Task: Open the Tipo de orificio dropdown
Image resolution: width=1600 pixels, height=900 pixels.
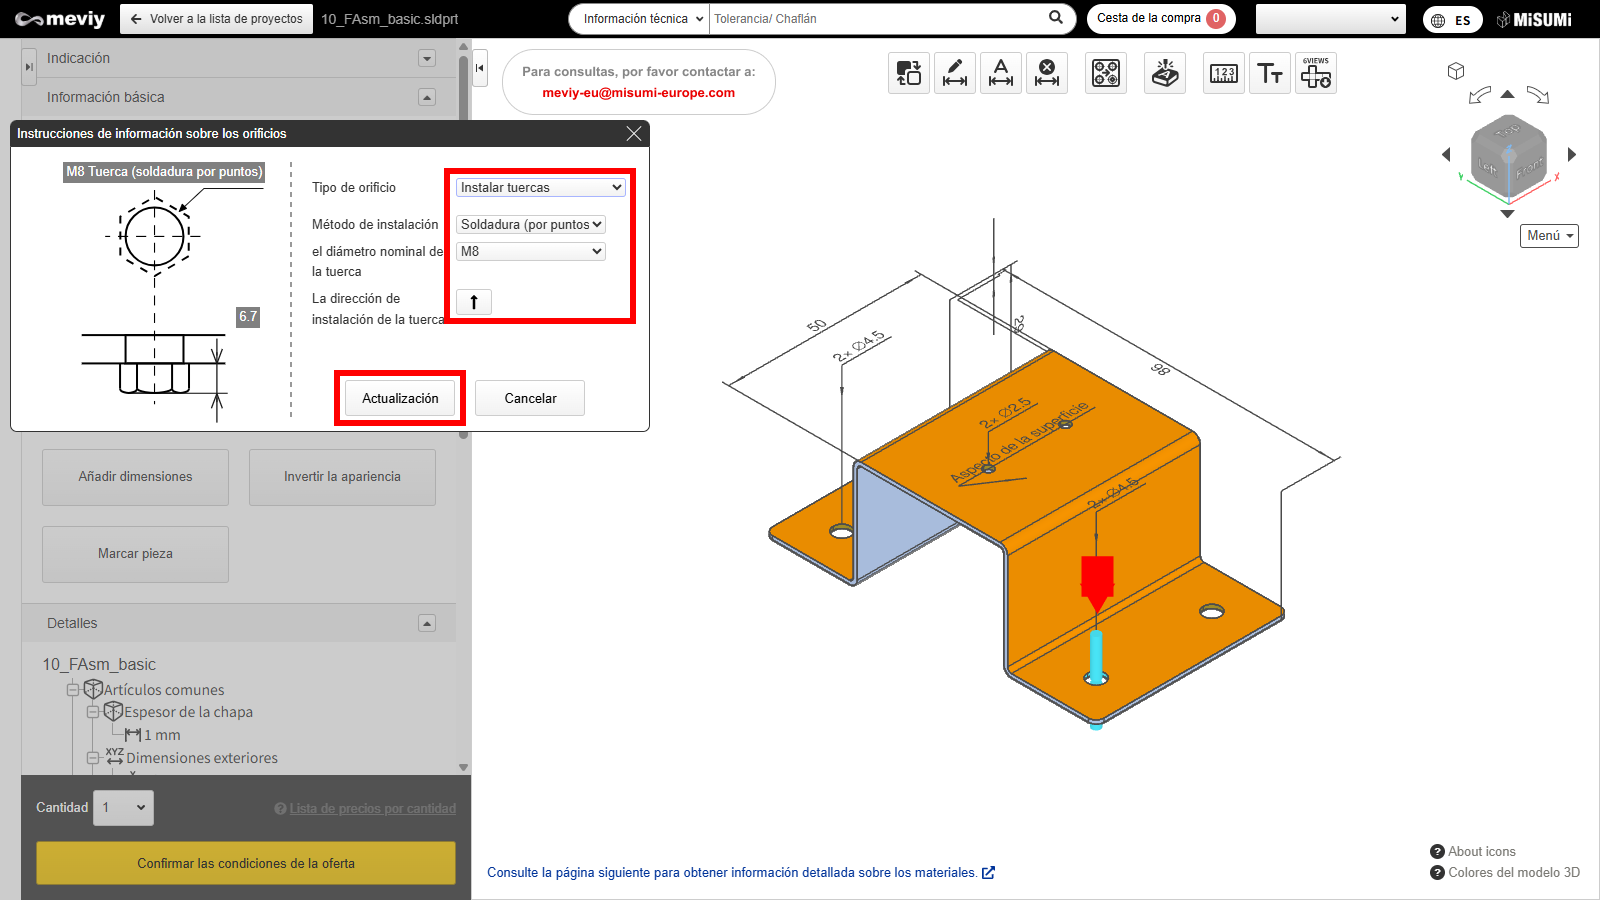Action: pyautogui.click(x=541, y=188)
